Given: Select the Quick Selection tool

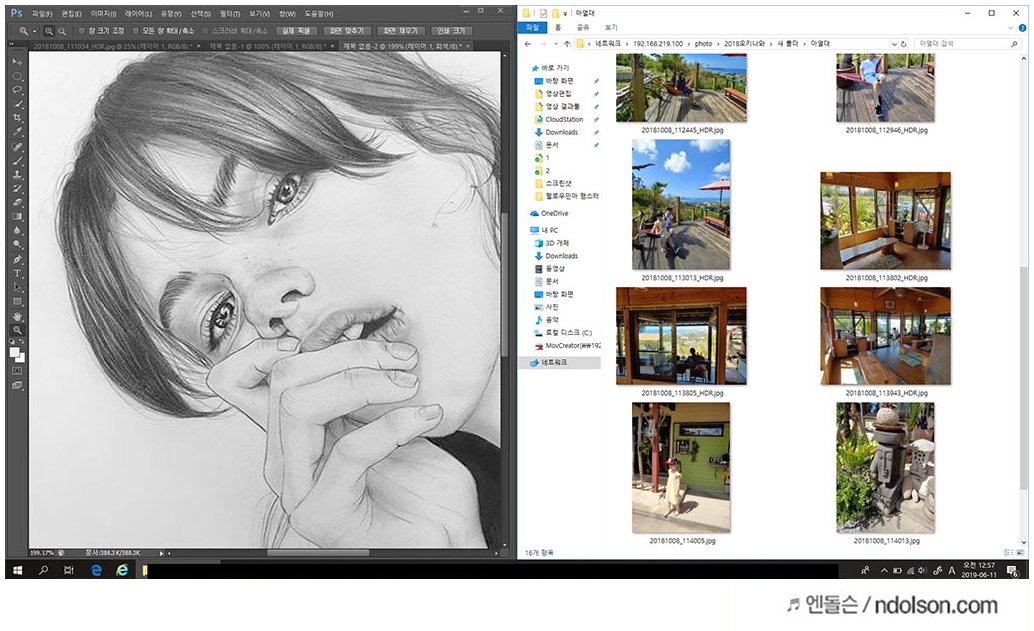Looking at the screenshot, I should [17, 104].
